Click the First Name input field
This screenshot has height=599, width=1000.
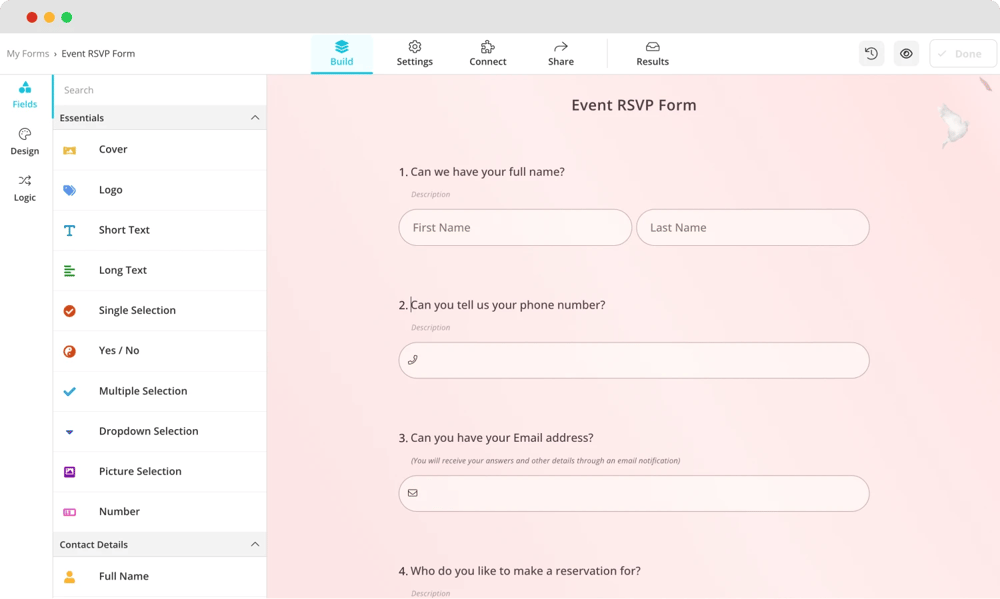point(514,227)
